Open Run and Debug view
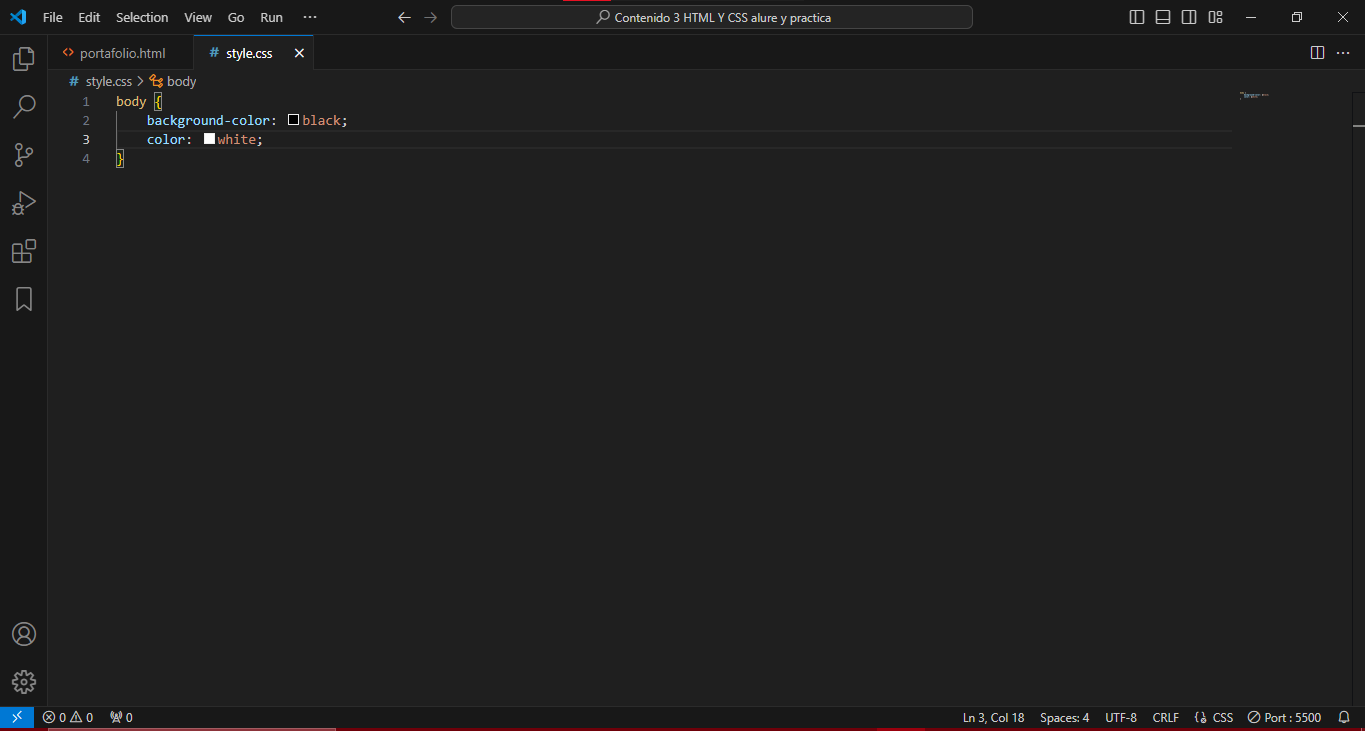The image size is (1365, 731). pyautogui.click(x=24, y=203)
